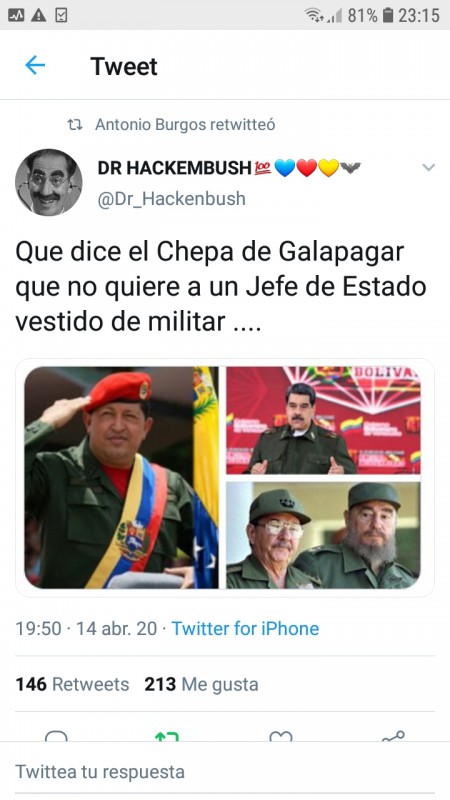
Task: Open the left photo with the red beret
Action: [x=121, y=478]
